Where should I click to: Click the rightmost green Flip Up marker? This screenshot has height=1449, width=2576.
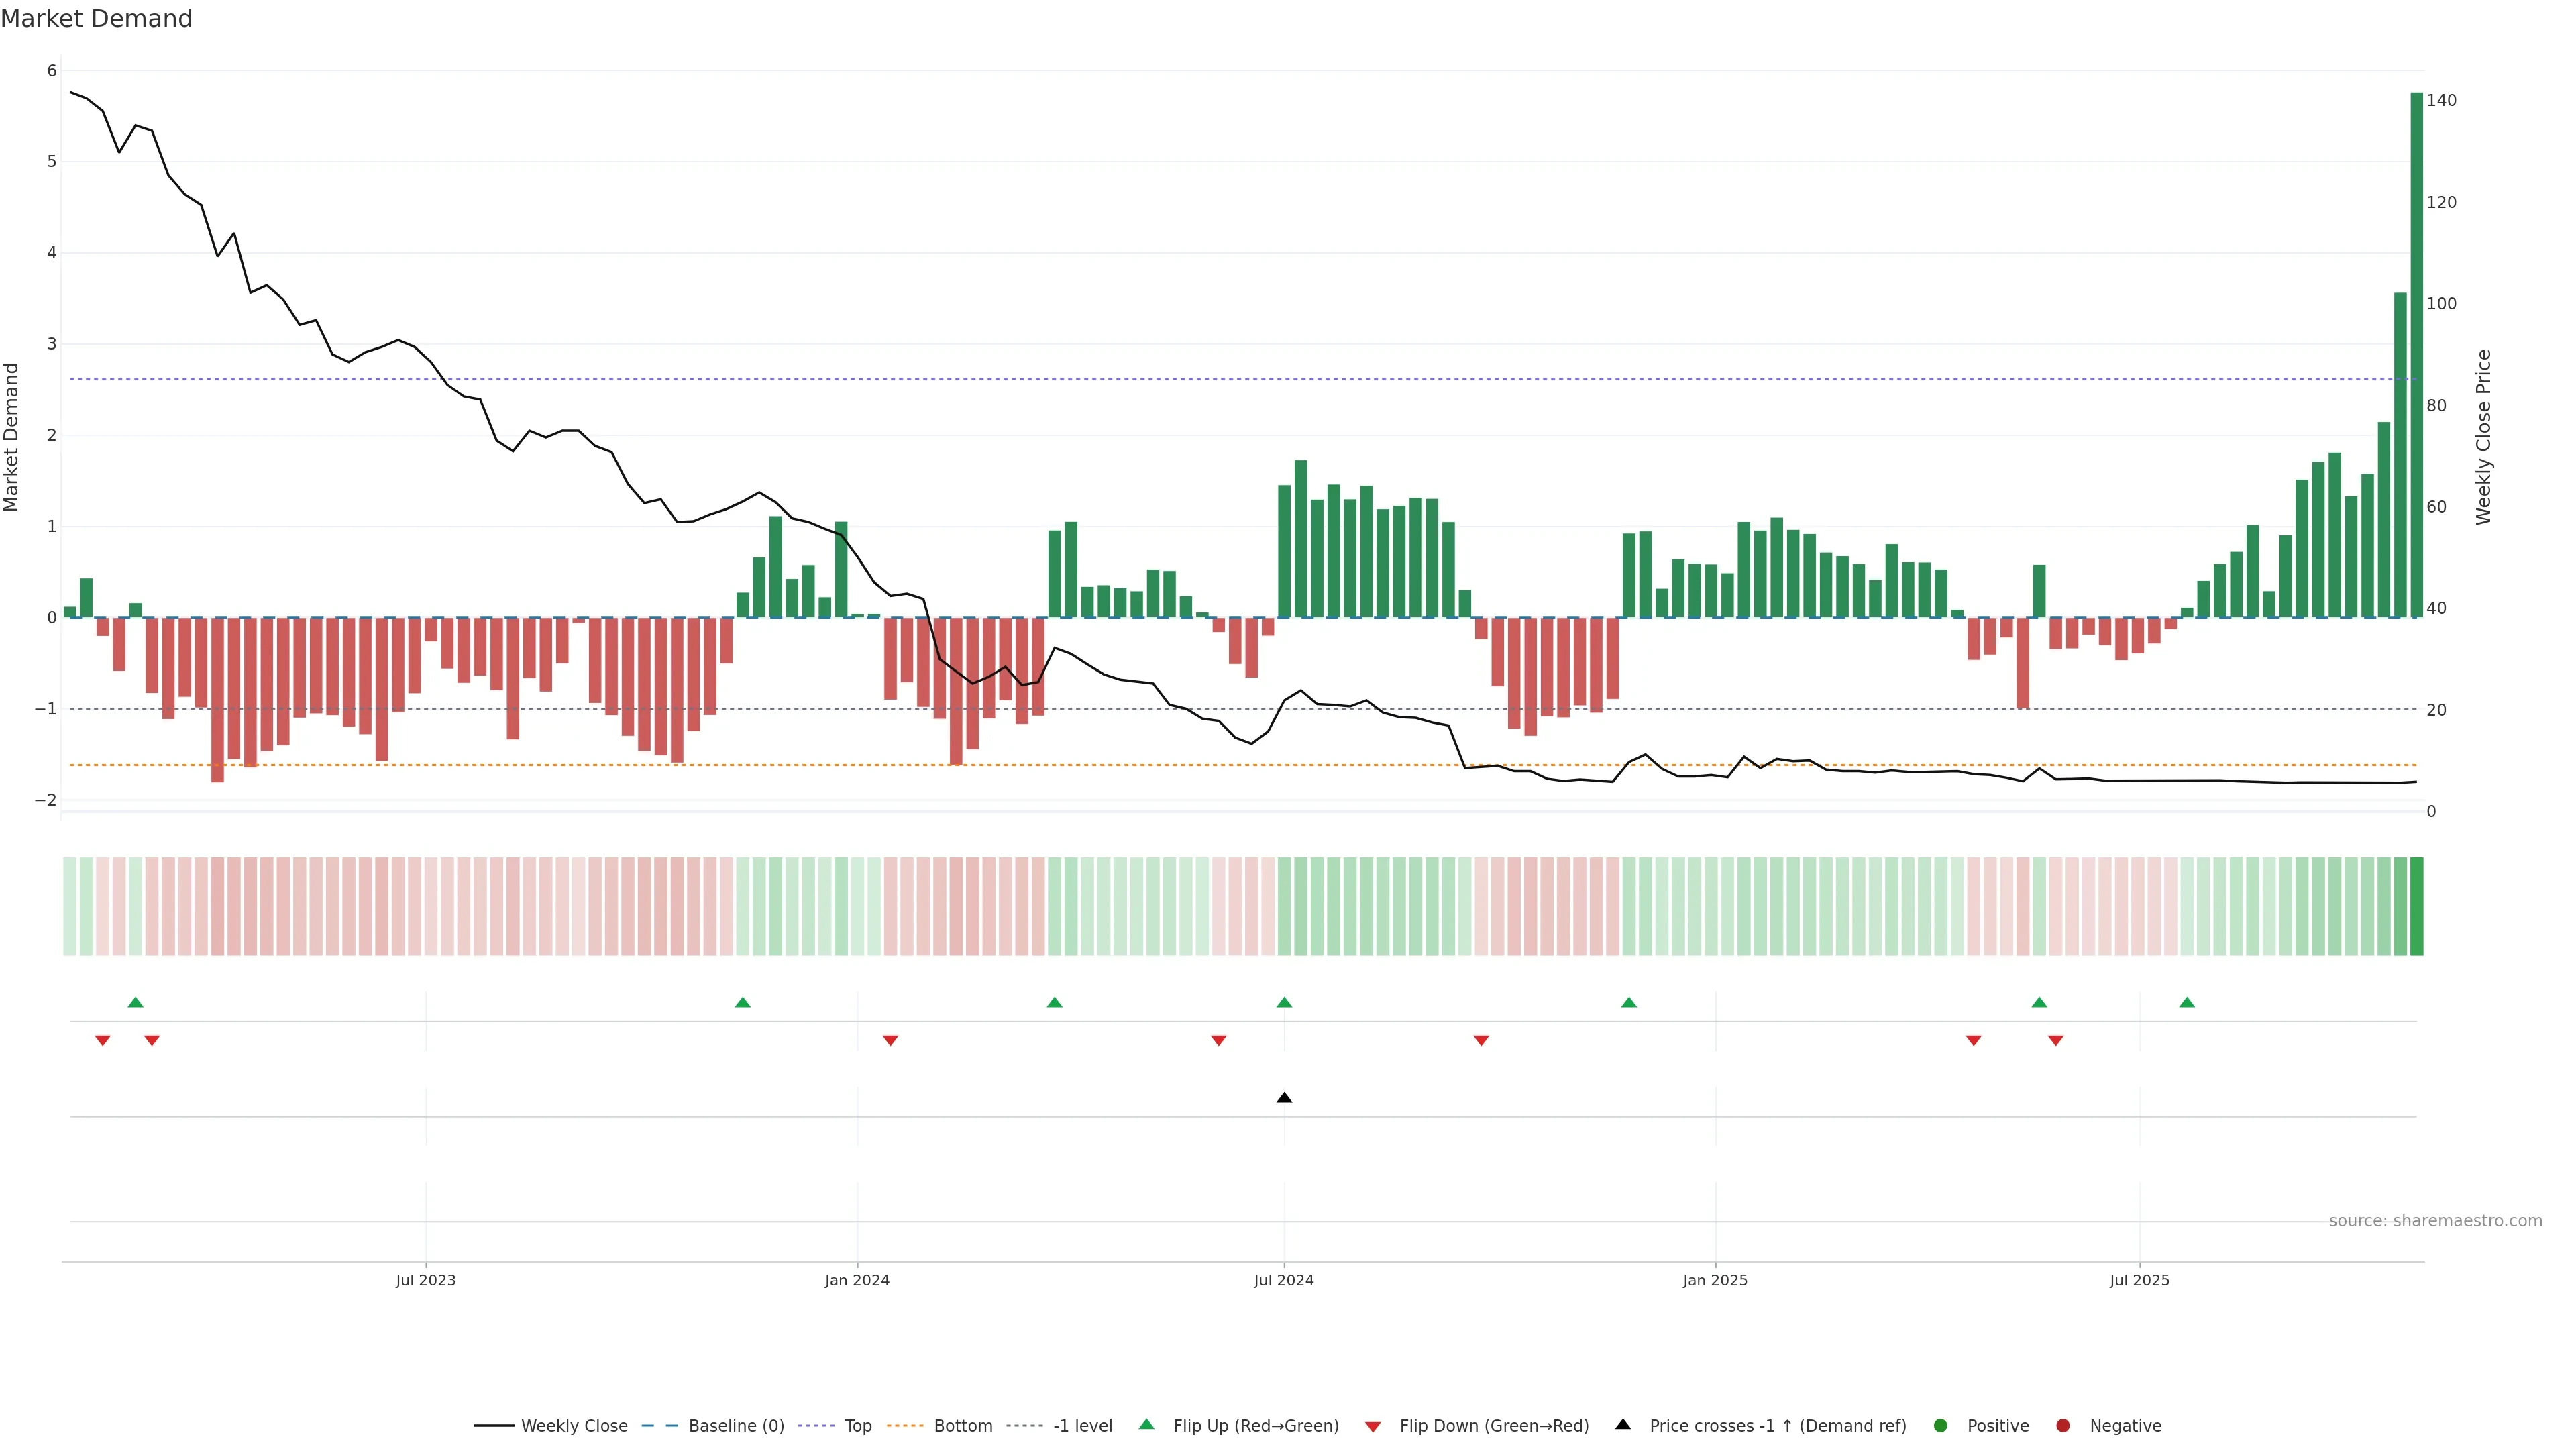tap(2187, 1002)
